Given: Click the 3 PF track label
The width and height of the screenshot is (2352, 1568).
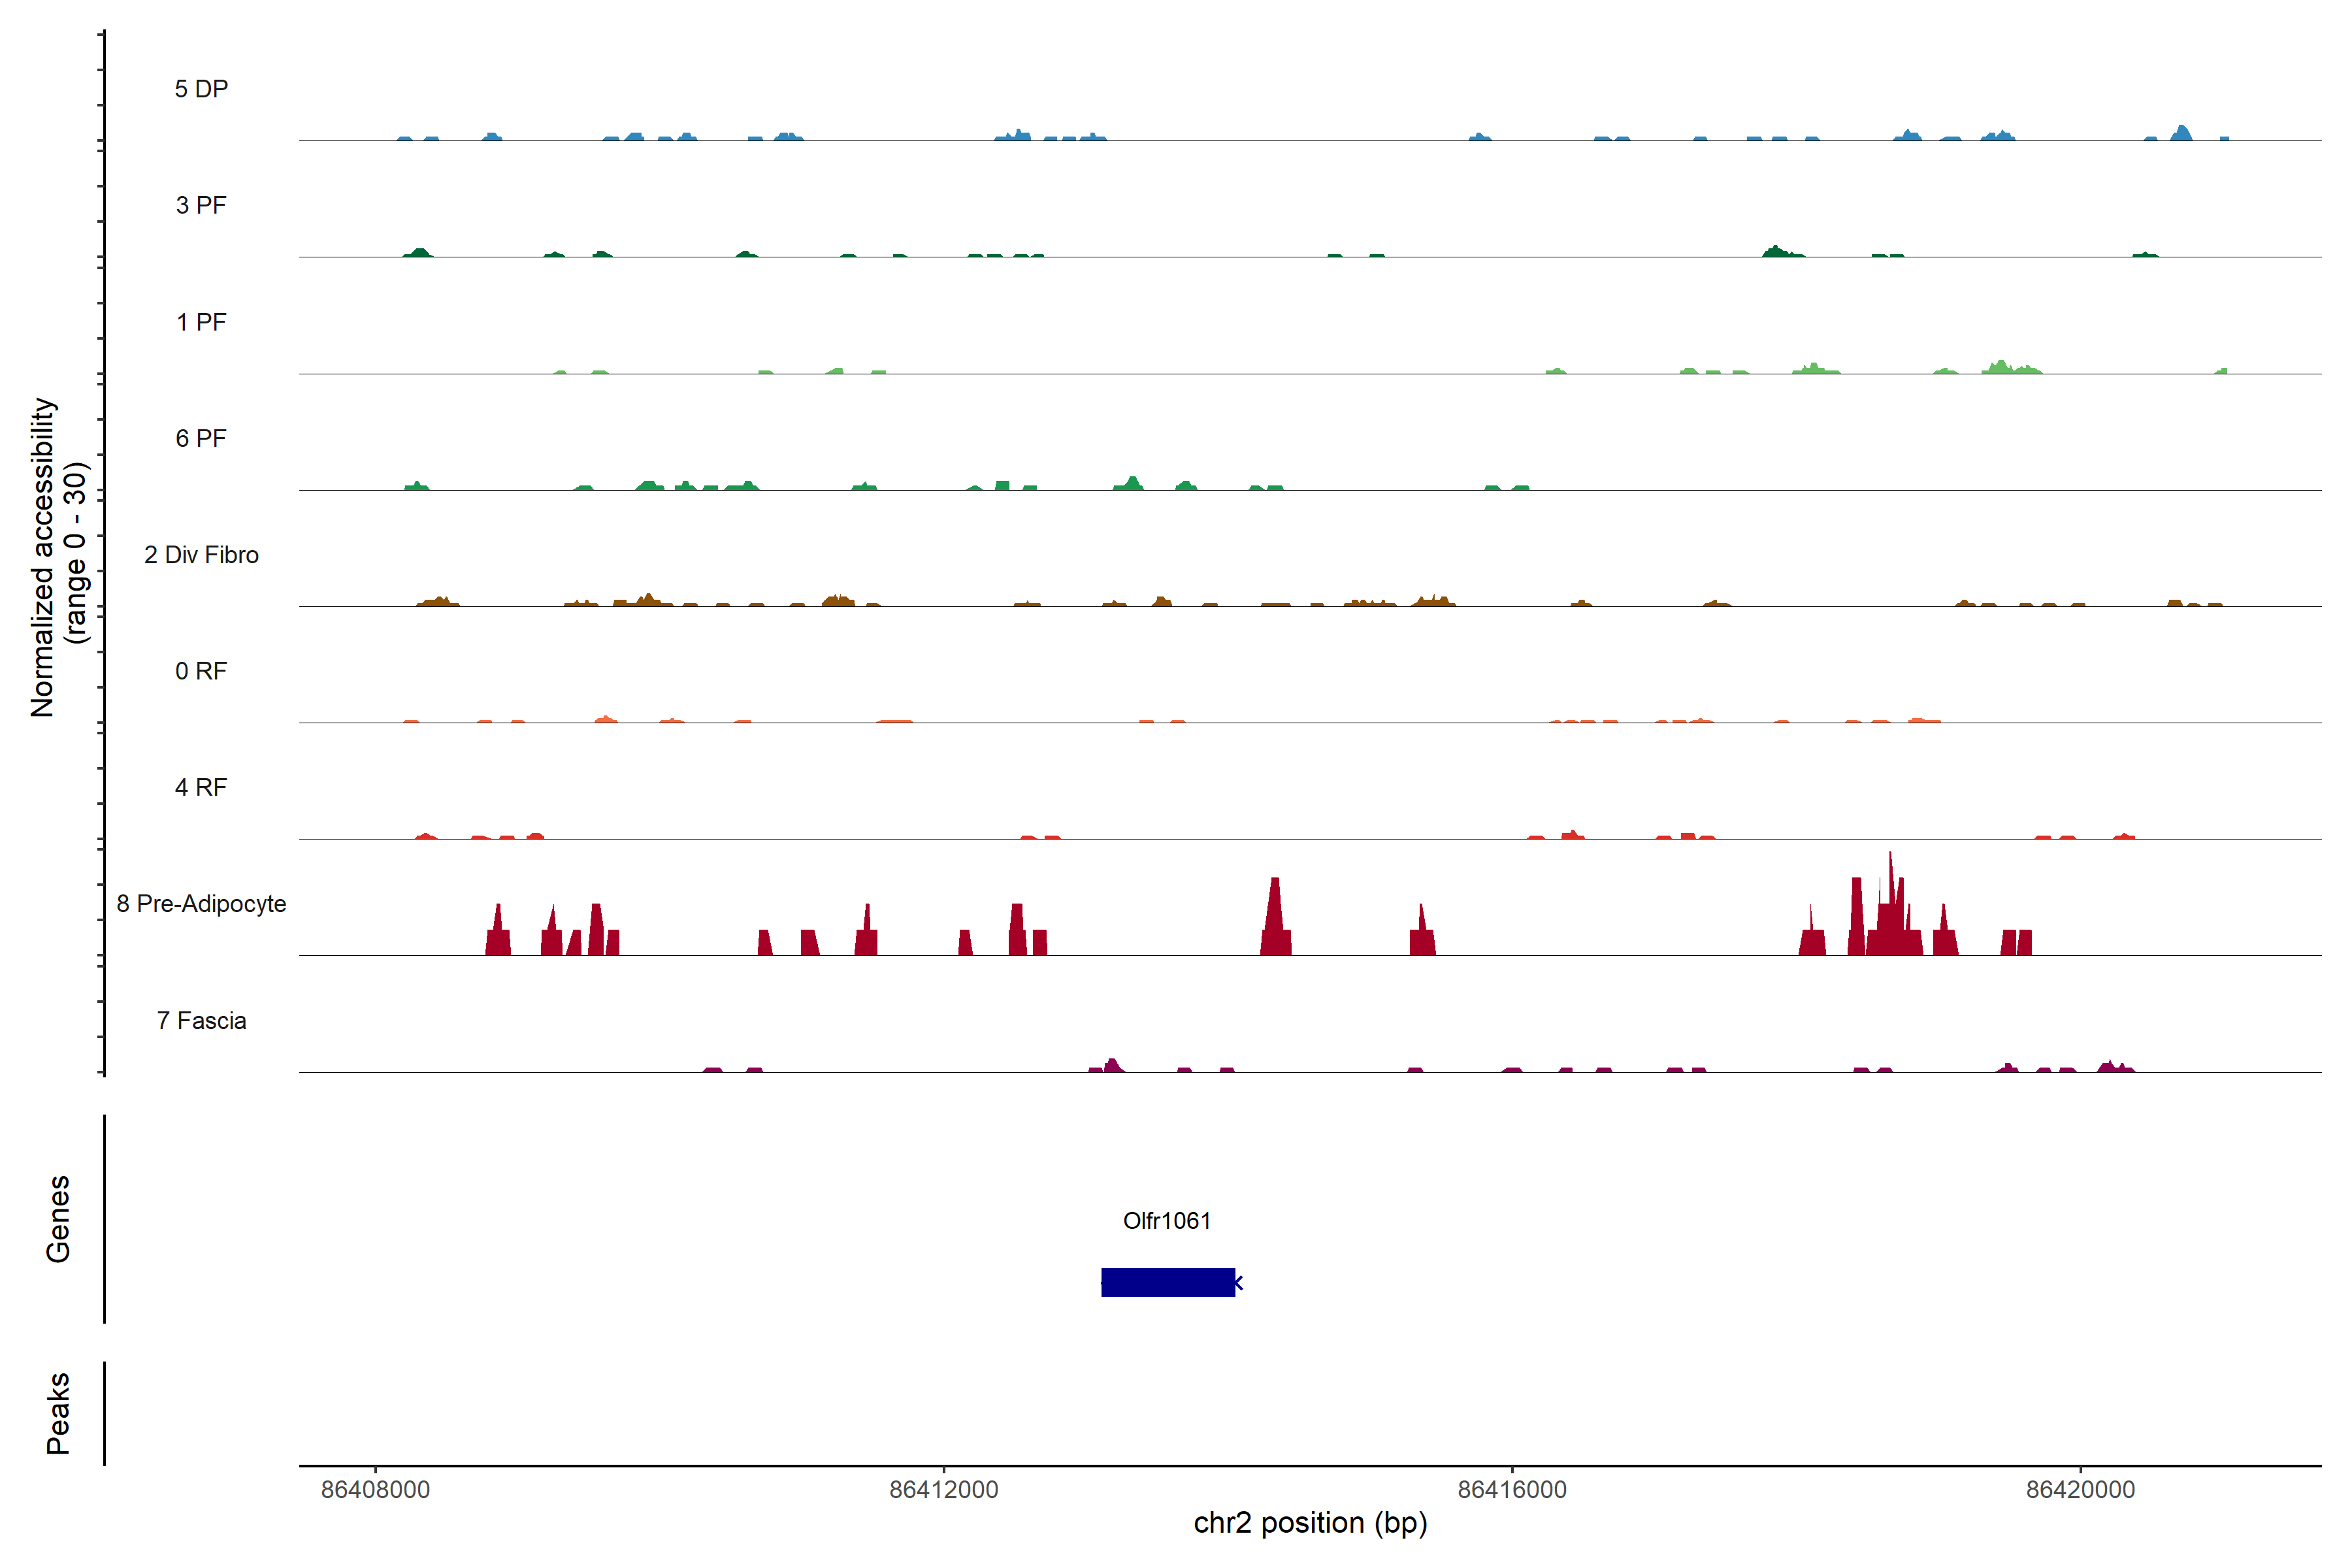Looking at the screenshot, I should pyautogui.click(x=201, y=205).
